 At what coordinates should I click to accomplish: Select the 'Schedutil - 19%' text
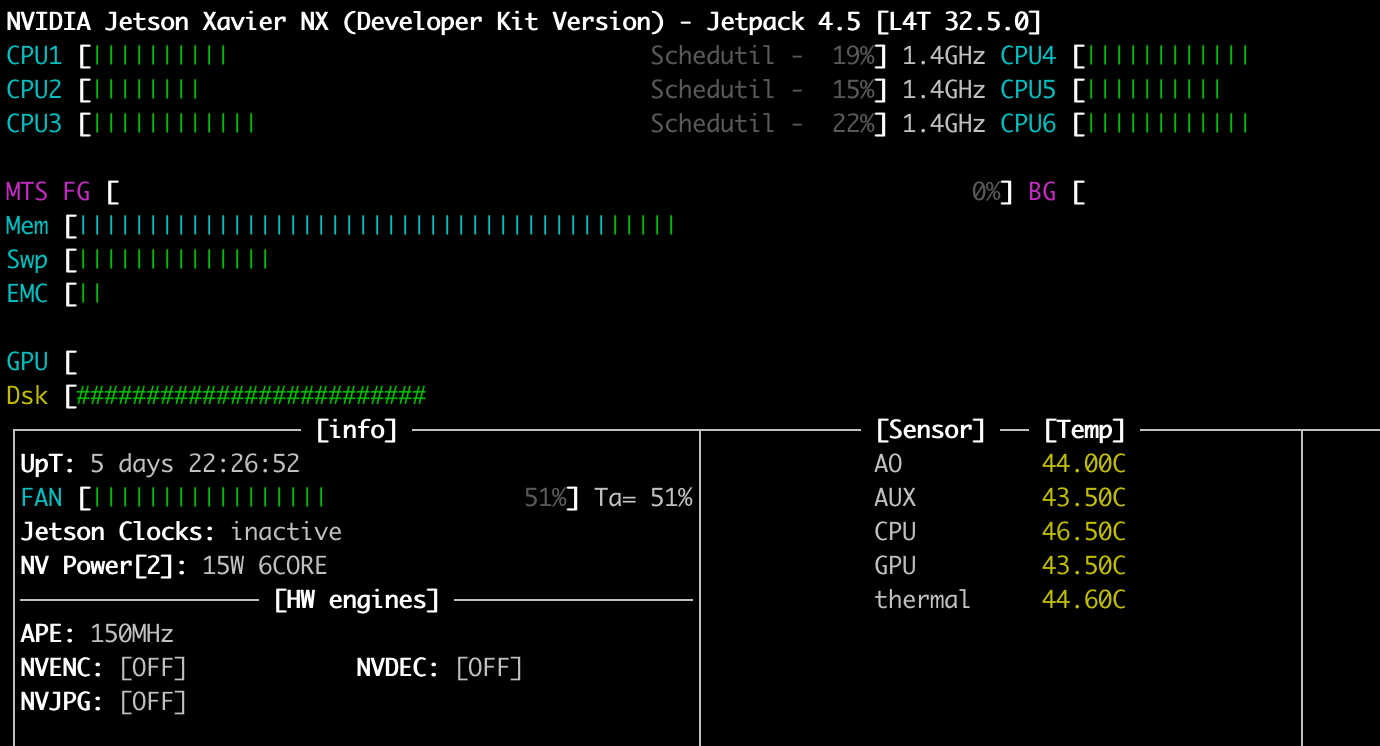point(762,56)
